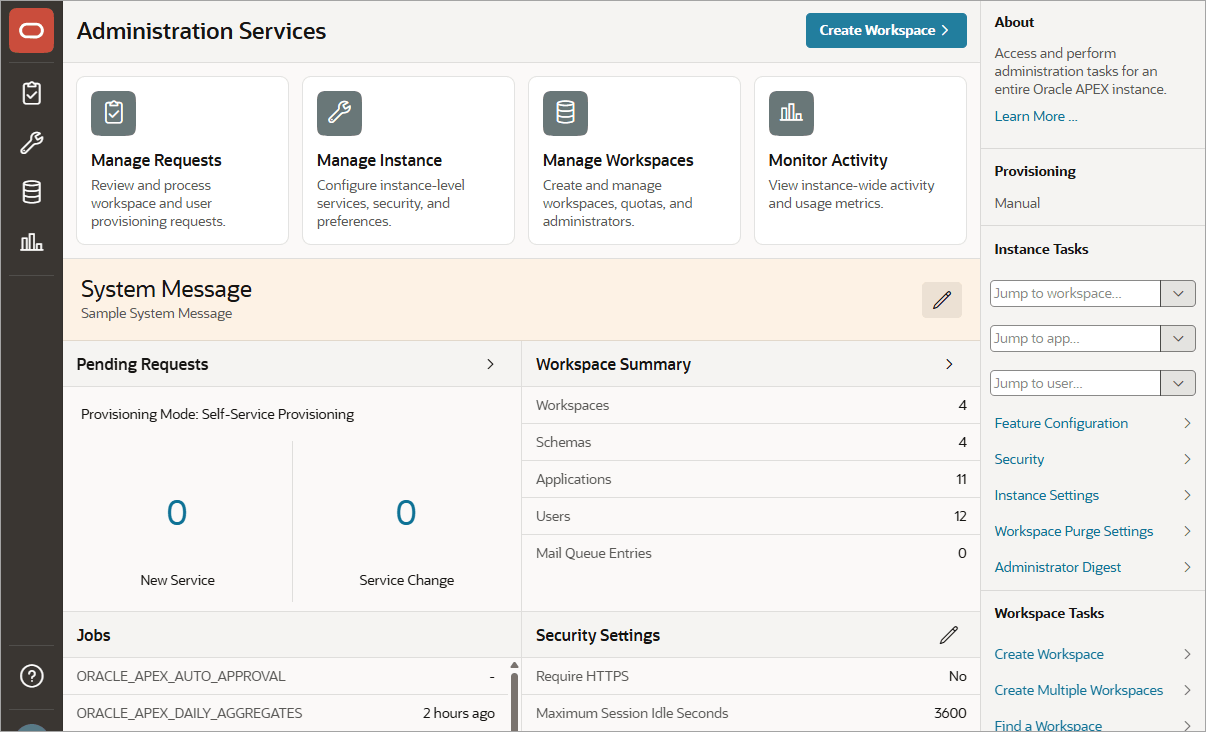Focus the Jump to workspace input field
1206x732 pixels.
click(x=1075, y=294)
